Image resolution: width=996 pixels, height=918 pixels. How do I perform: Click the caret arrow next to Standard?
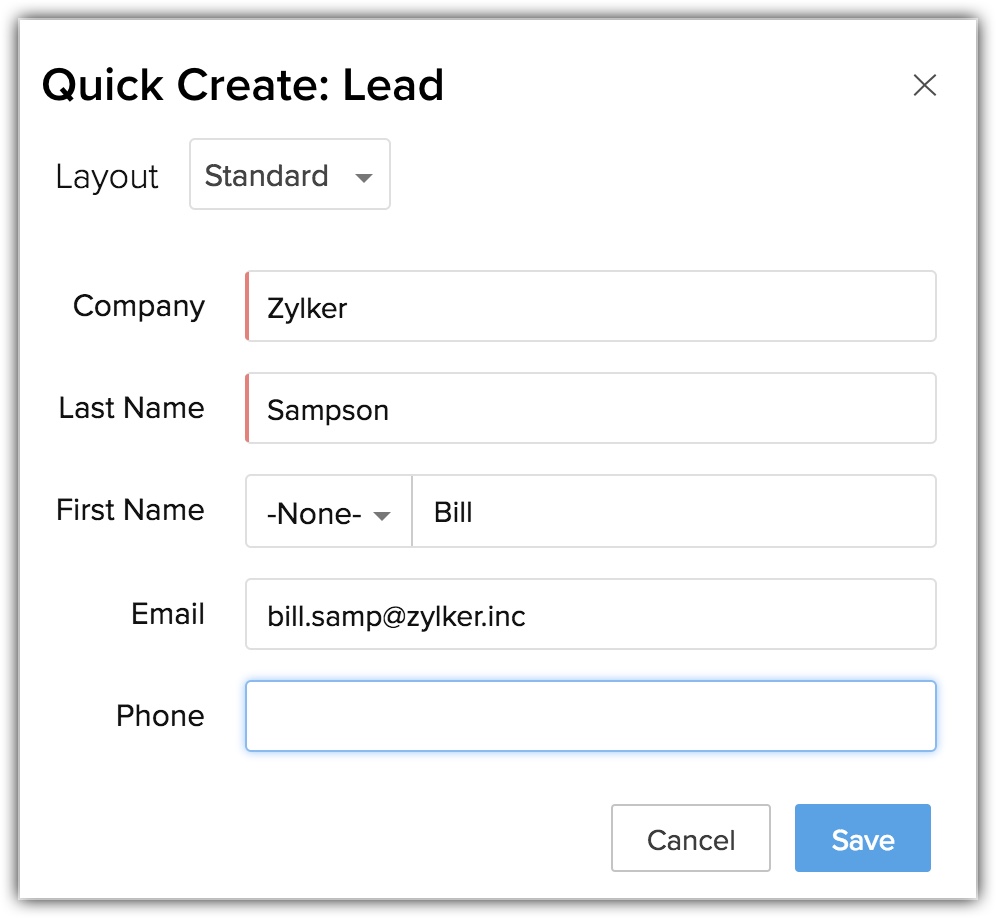click(364, 178)
